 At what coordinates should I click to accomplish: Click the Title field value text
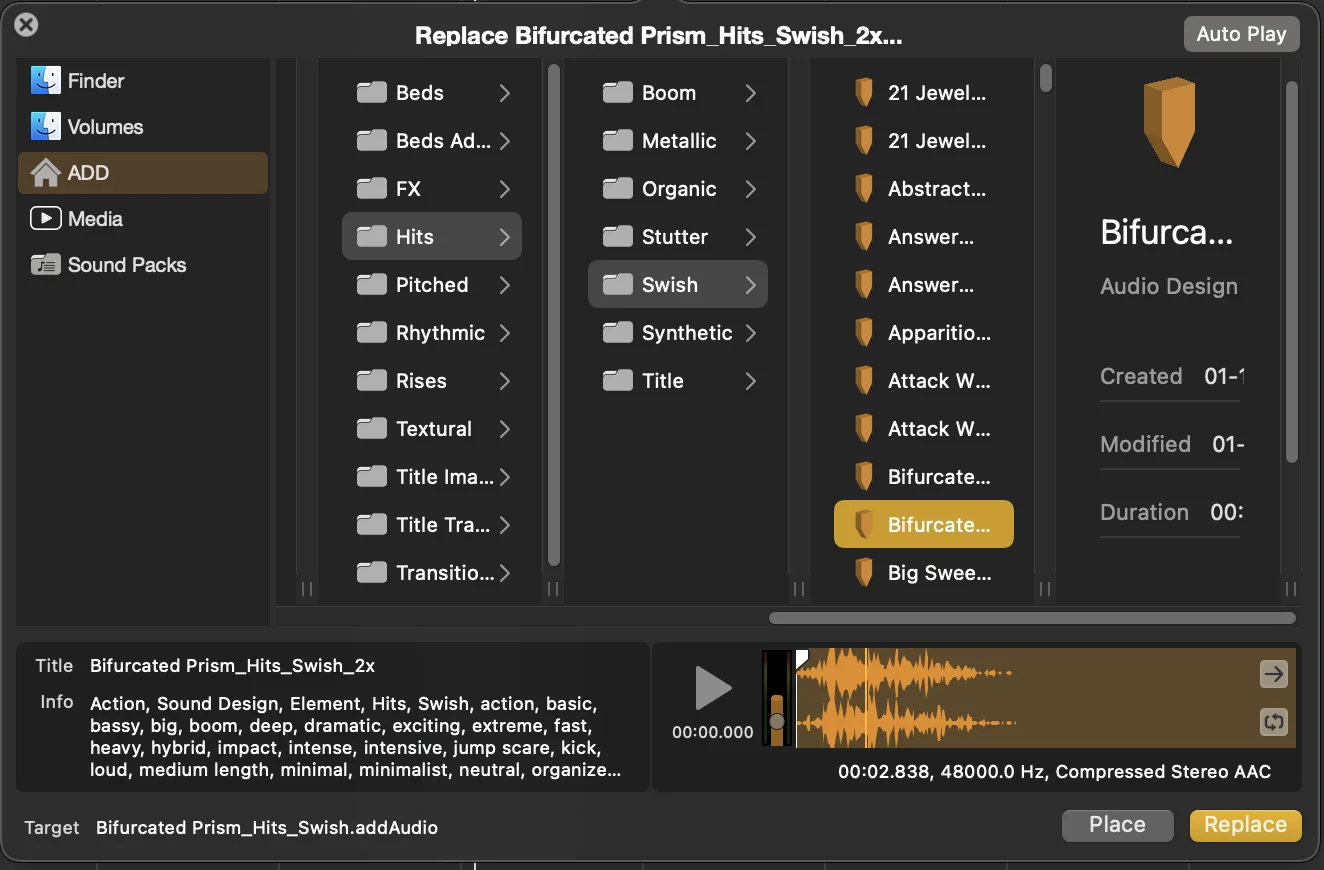click(x=232, y=666)
